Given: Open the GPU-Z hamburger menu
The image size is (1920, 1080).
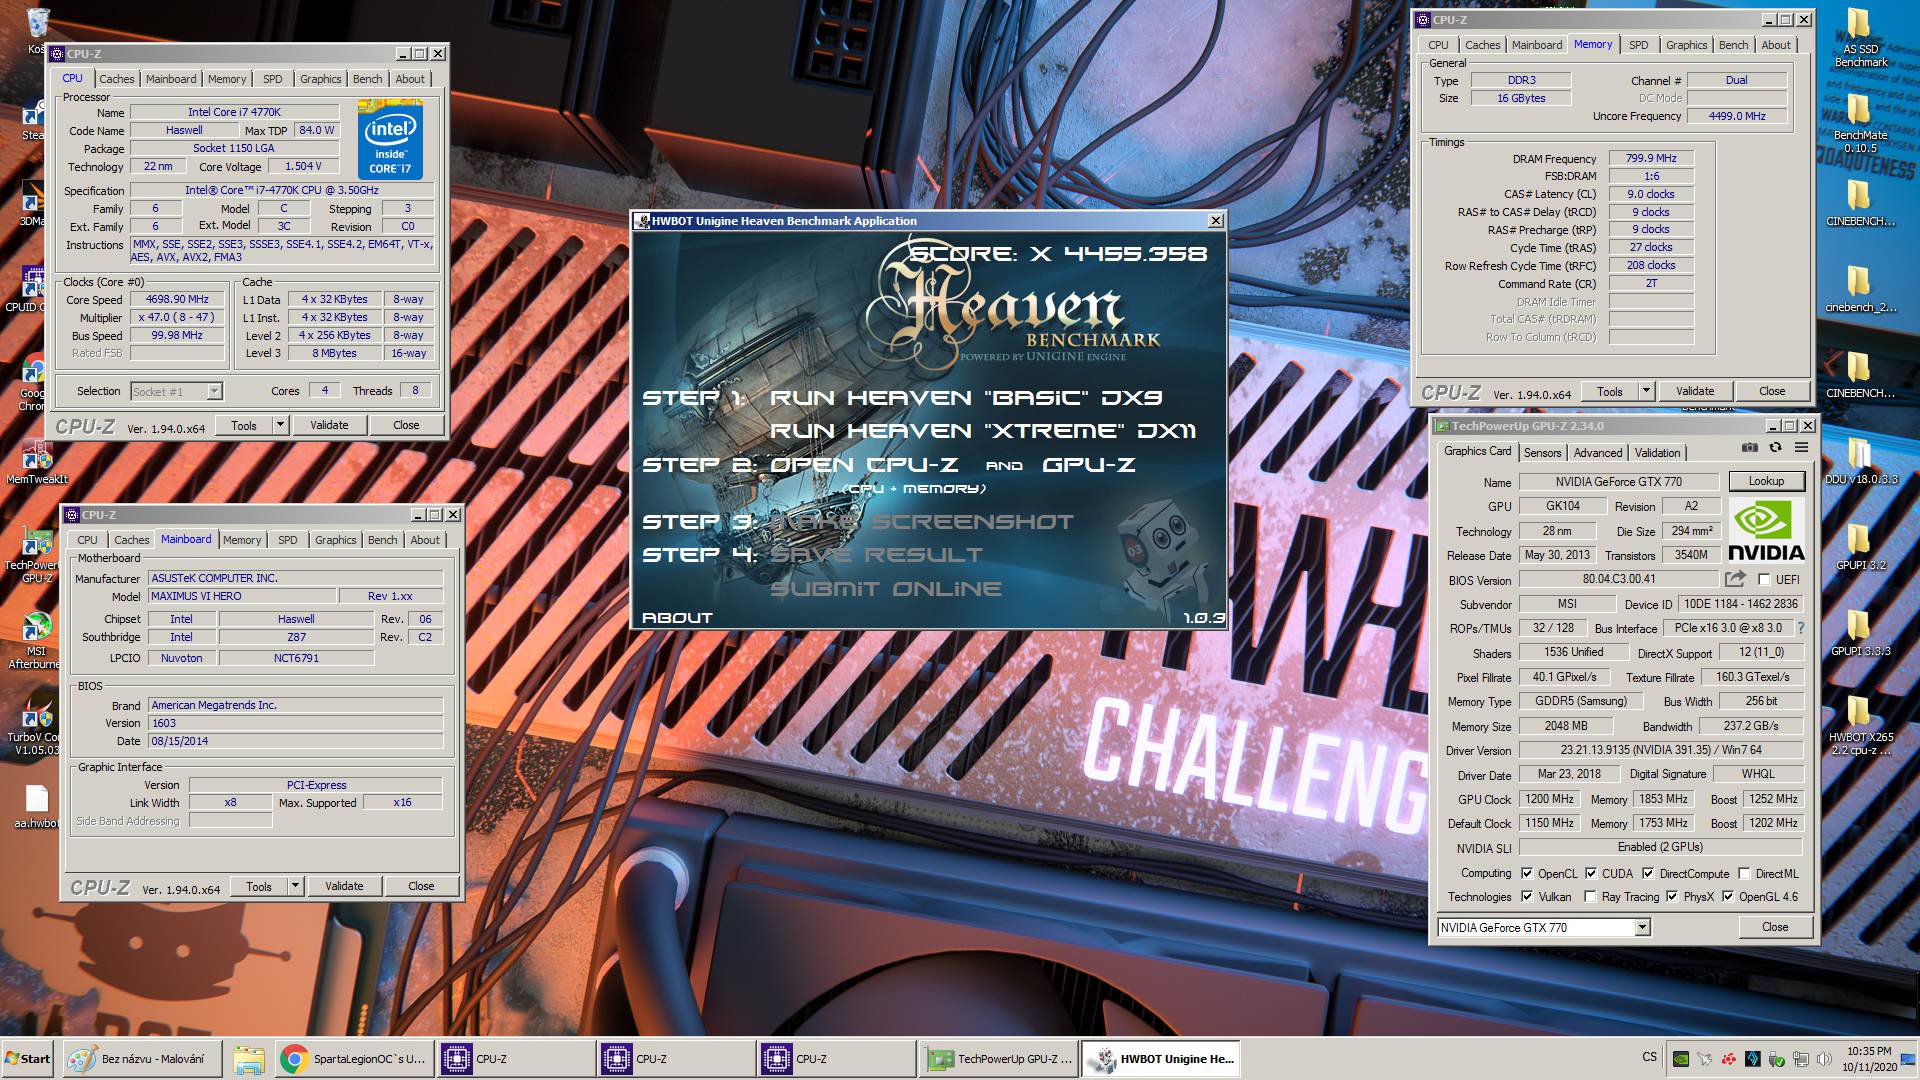Looking at the screenshot, I should [1801, 448].
